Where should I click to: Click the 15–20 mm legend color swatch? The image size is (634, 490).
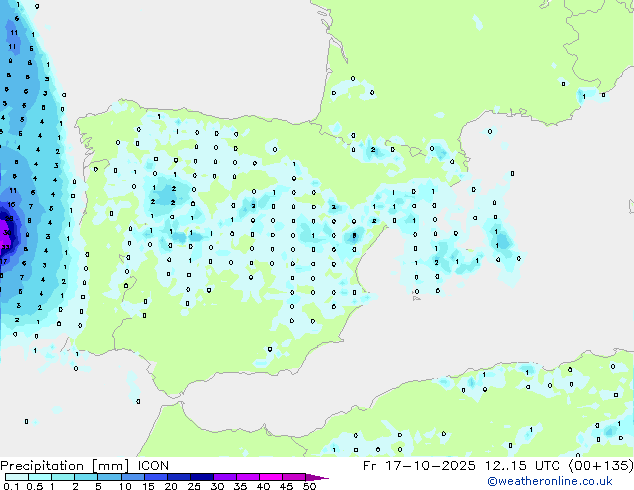pos(155,477)
